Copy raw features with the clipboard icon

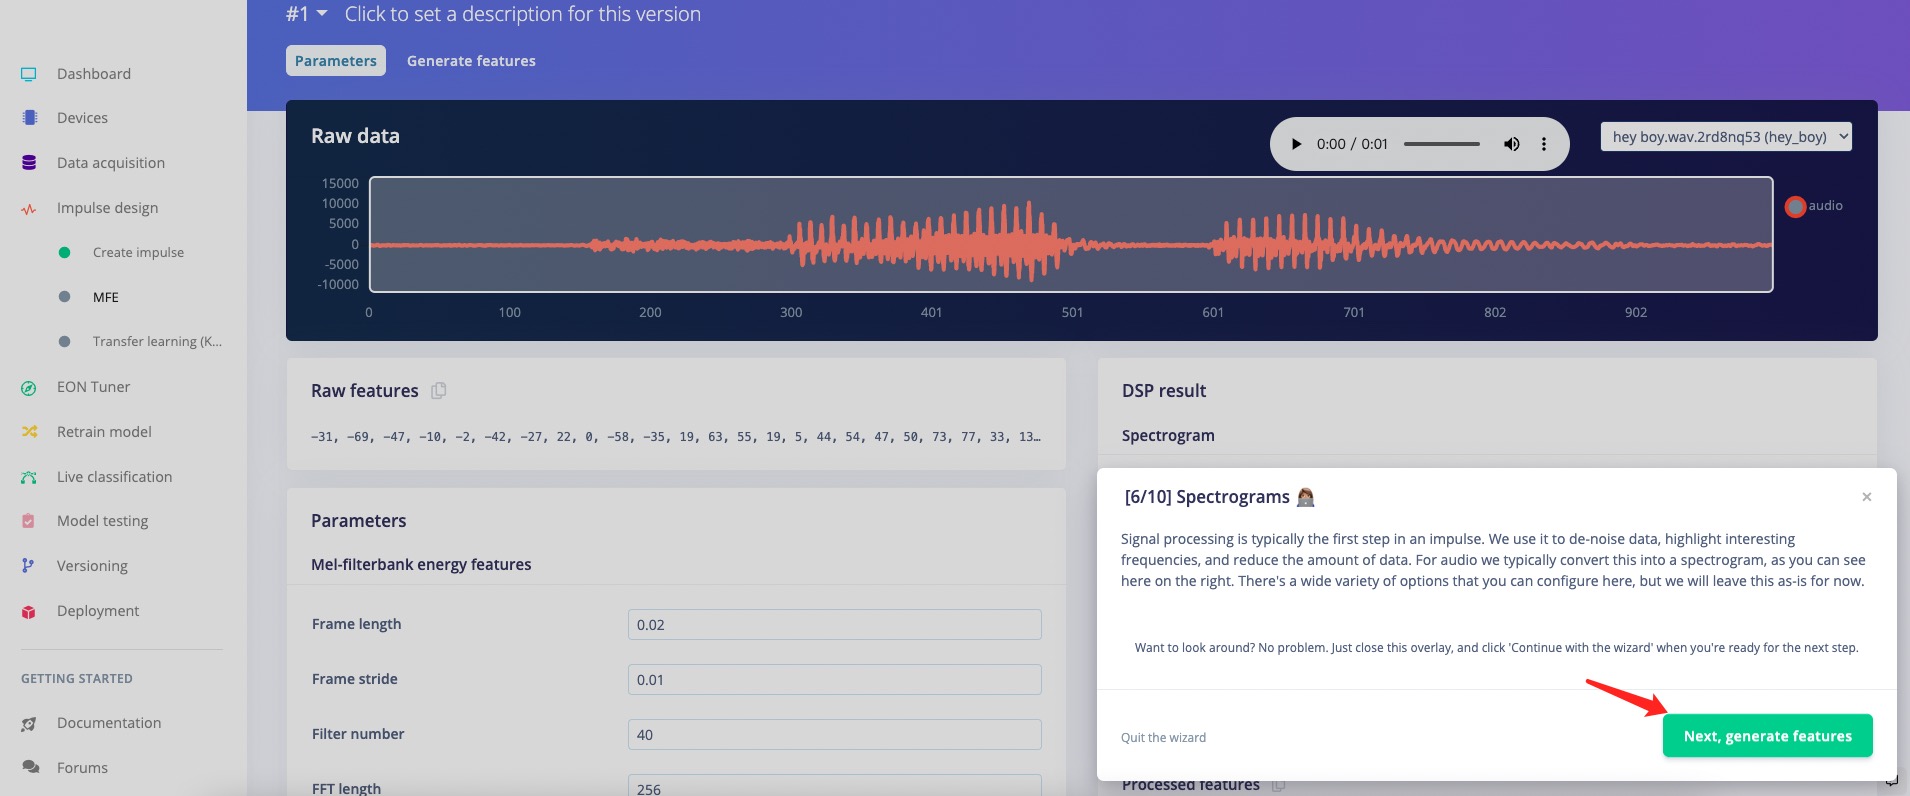click(438, 391)
